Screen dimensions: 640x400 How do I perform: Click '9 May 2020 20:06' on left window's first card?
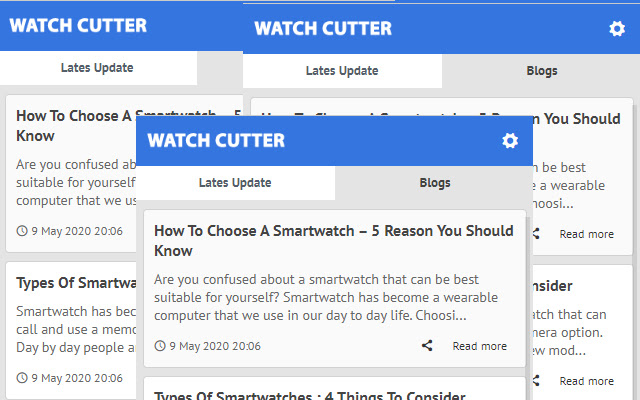[77, 231]
